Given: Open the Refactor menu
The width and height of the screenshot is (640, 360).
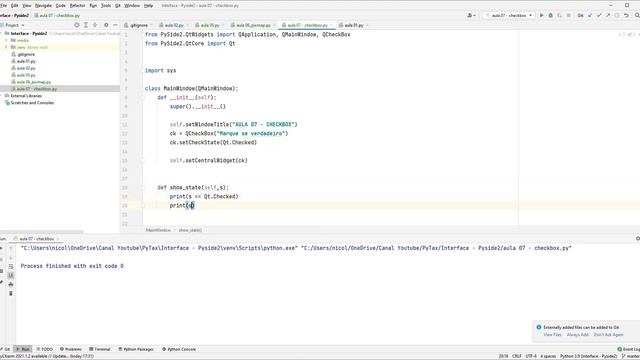Looking at the screenshot, I should [x=78, y=5].
